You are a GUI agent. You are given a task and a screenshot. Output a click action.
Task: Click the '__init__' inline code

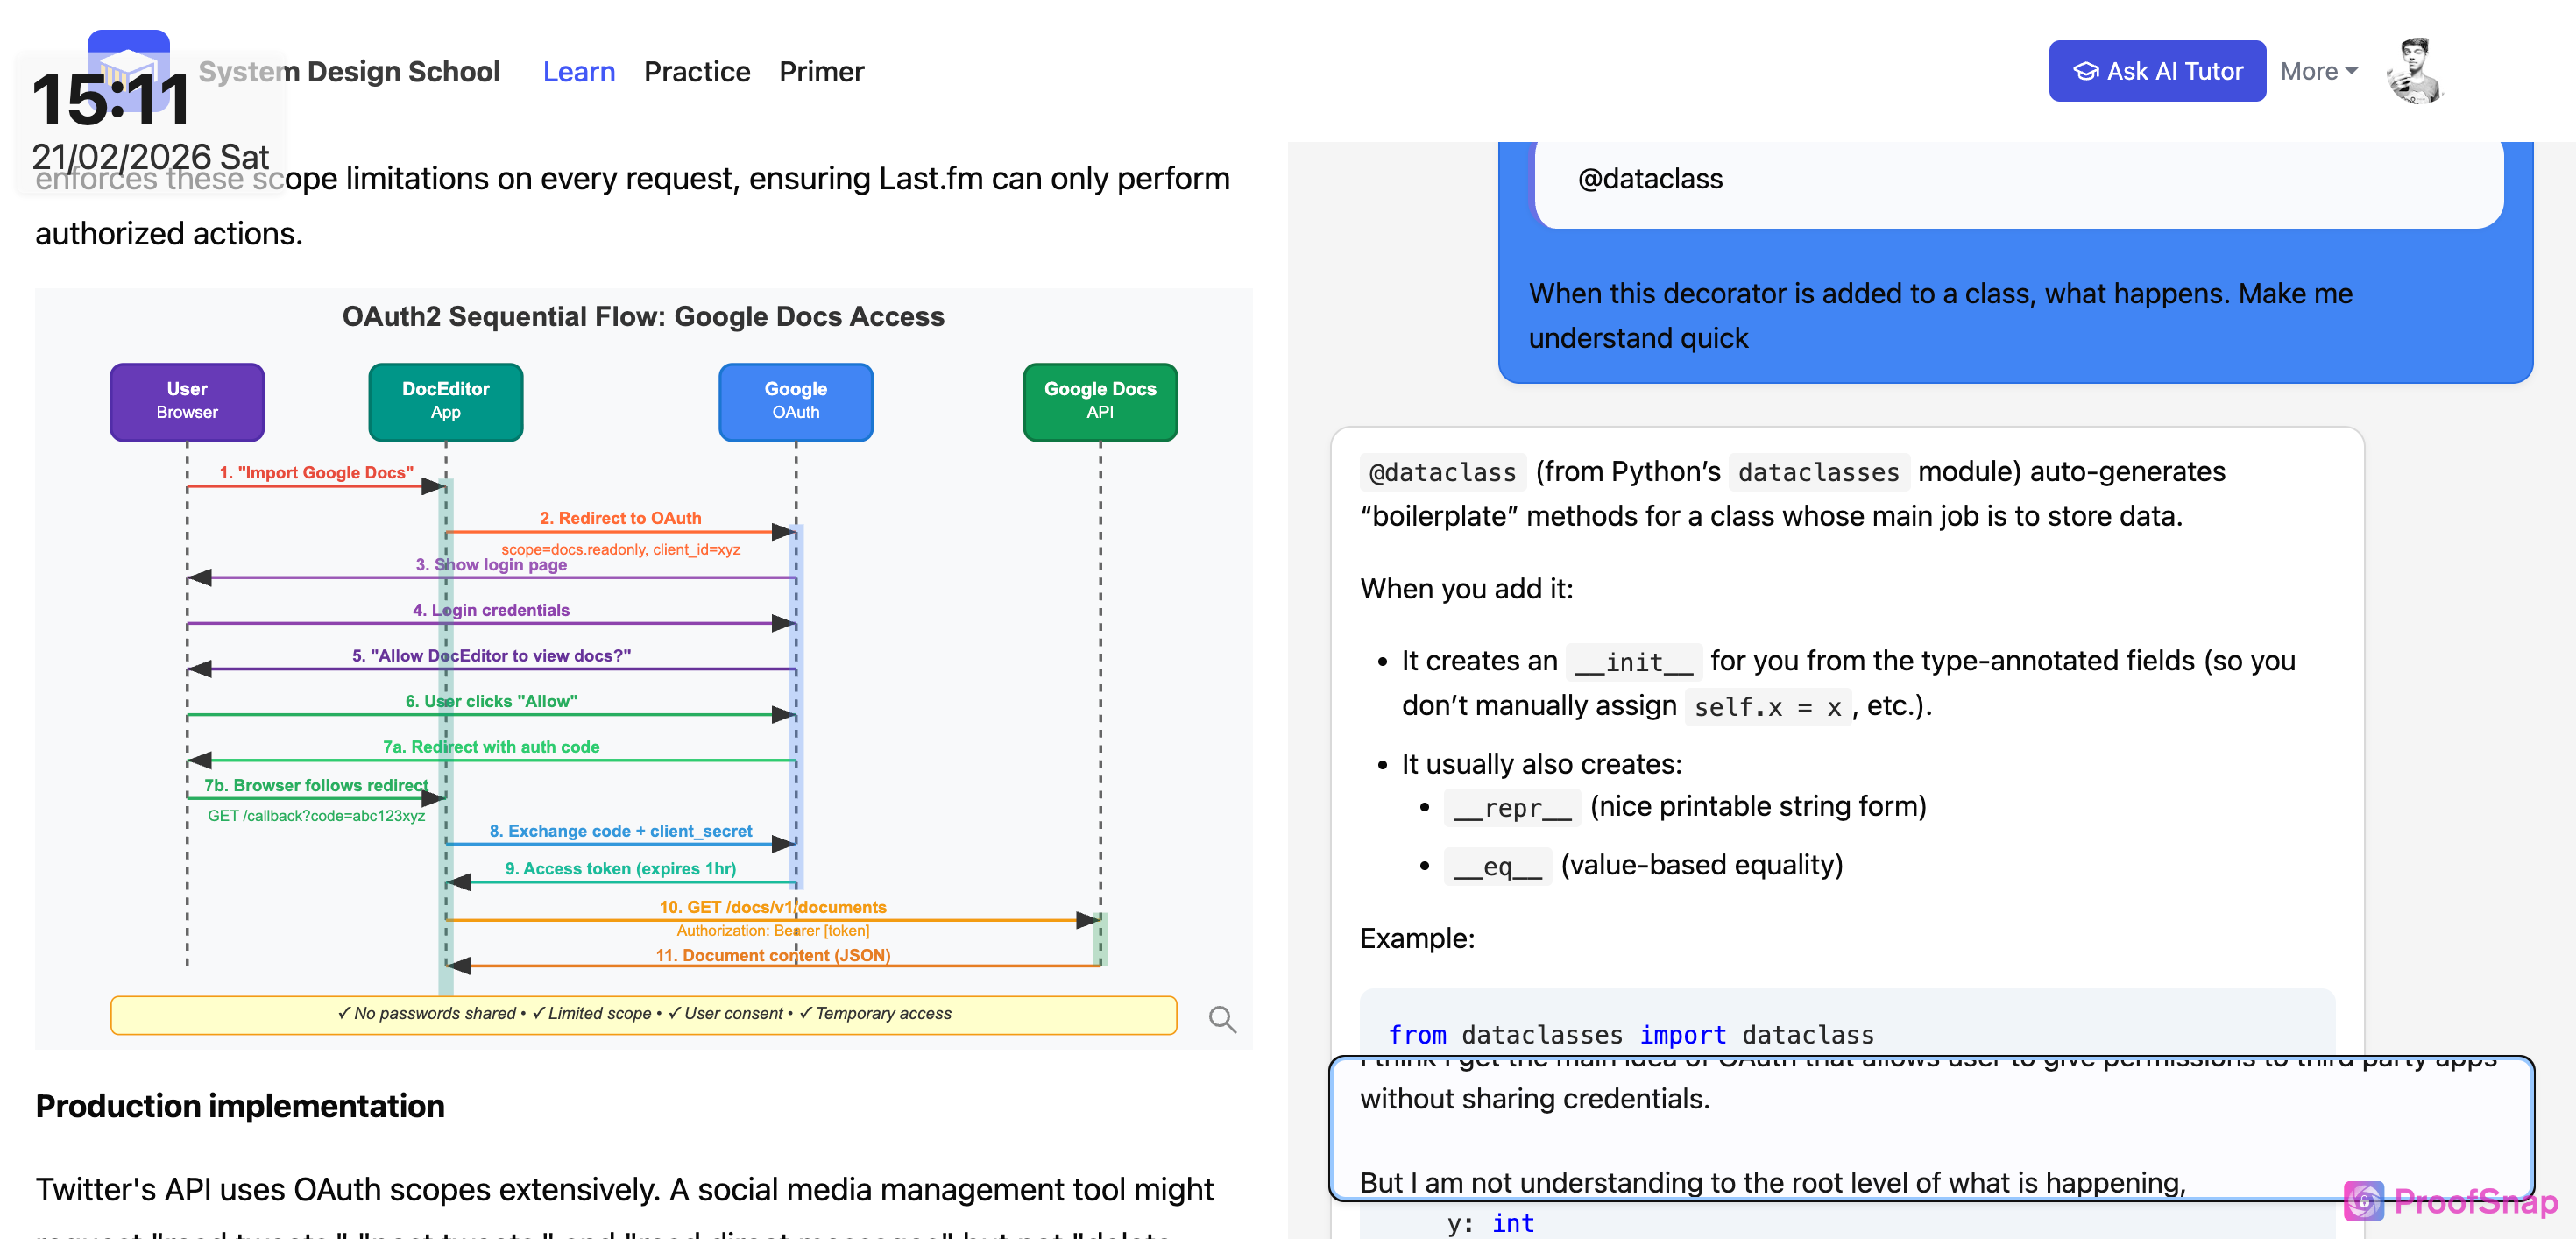coord(1634,662)
